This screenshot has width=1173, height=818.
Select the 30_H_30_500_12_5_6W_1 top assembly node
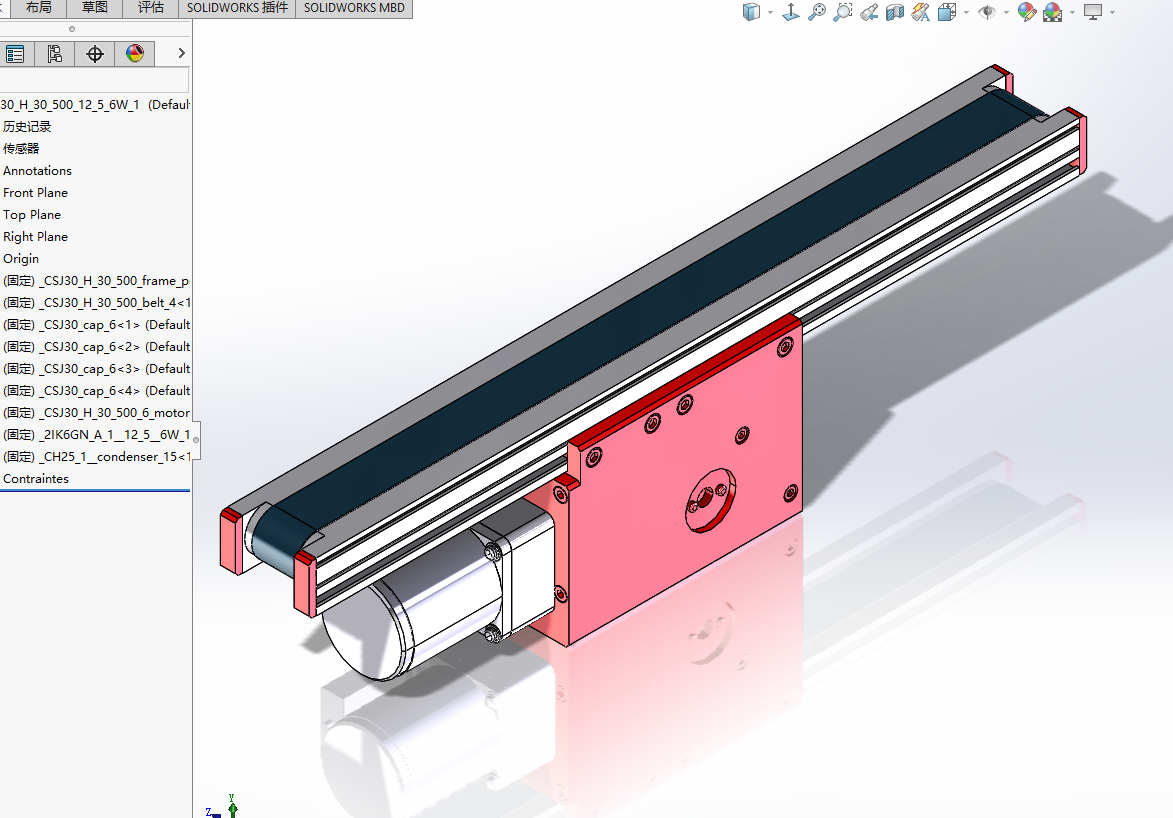coord(95,105)
